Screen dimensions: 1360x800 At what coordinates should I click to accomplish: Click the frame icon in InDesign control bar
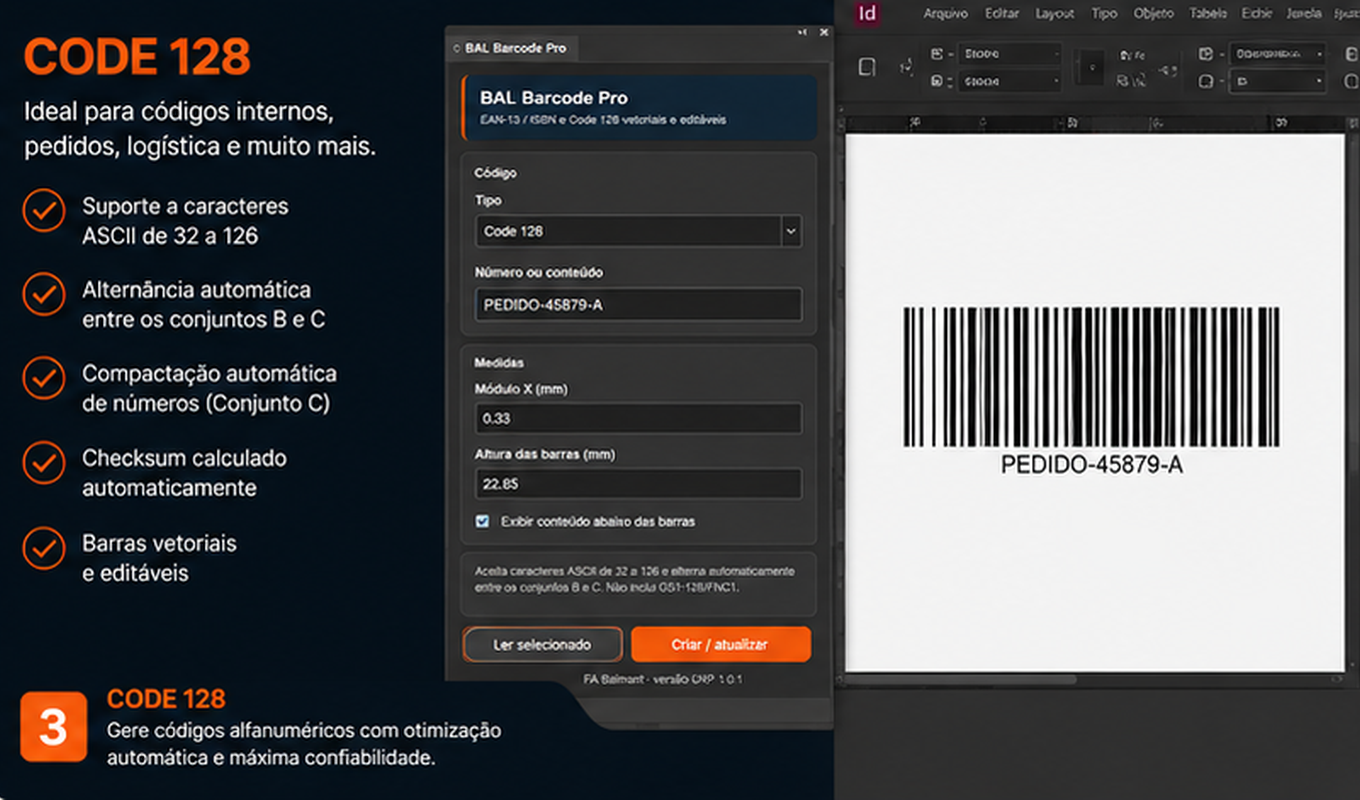point(868,68)
